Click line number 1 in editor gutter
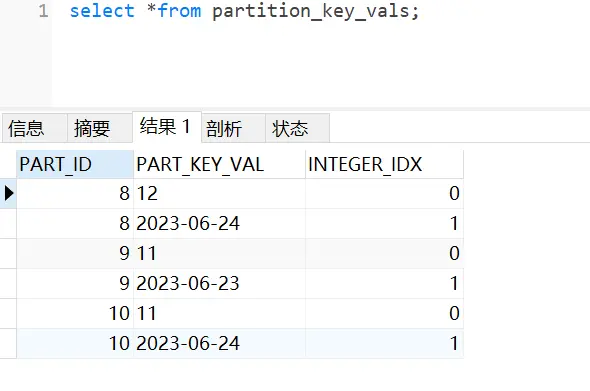590x391 pixels. (43, 11)
